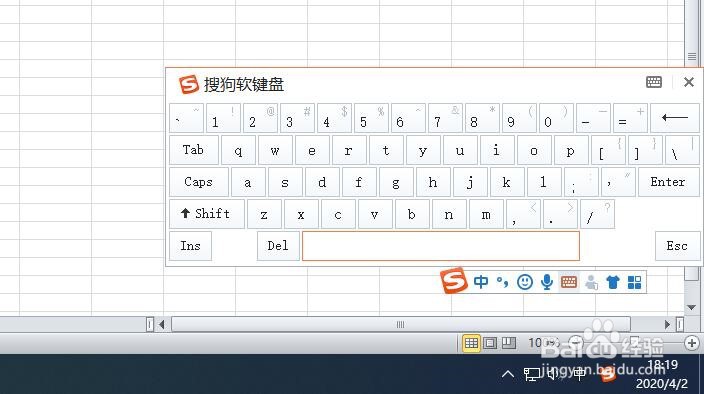The width and height of the screenshot is (704, 394).
Task: Click the e key
Action: tap(312, 150)
